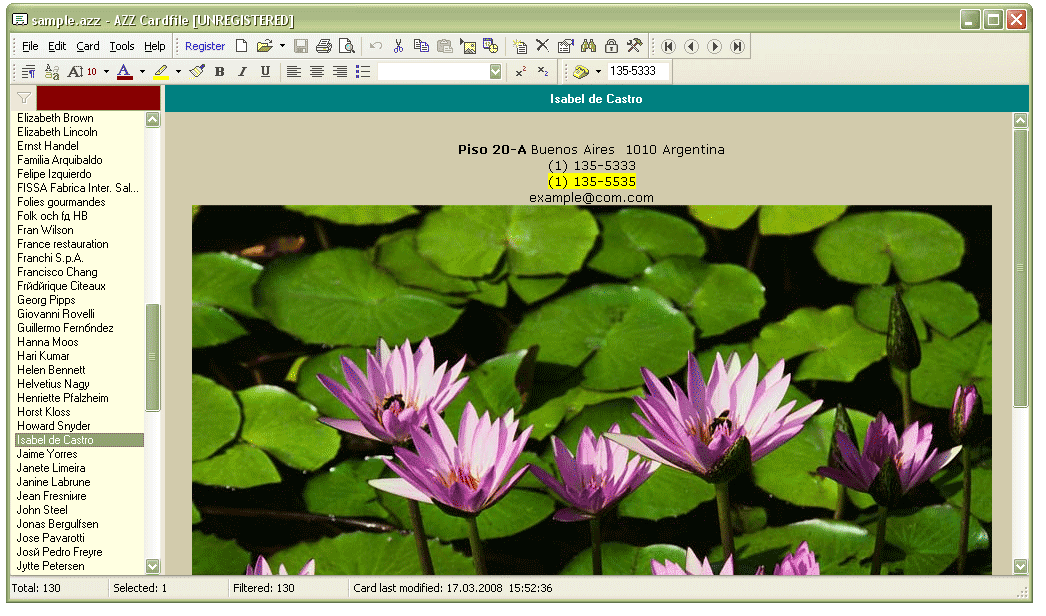1046x616 pixels.
Task: Open print preview with the magnifier page icon
Action: 346,46
